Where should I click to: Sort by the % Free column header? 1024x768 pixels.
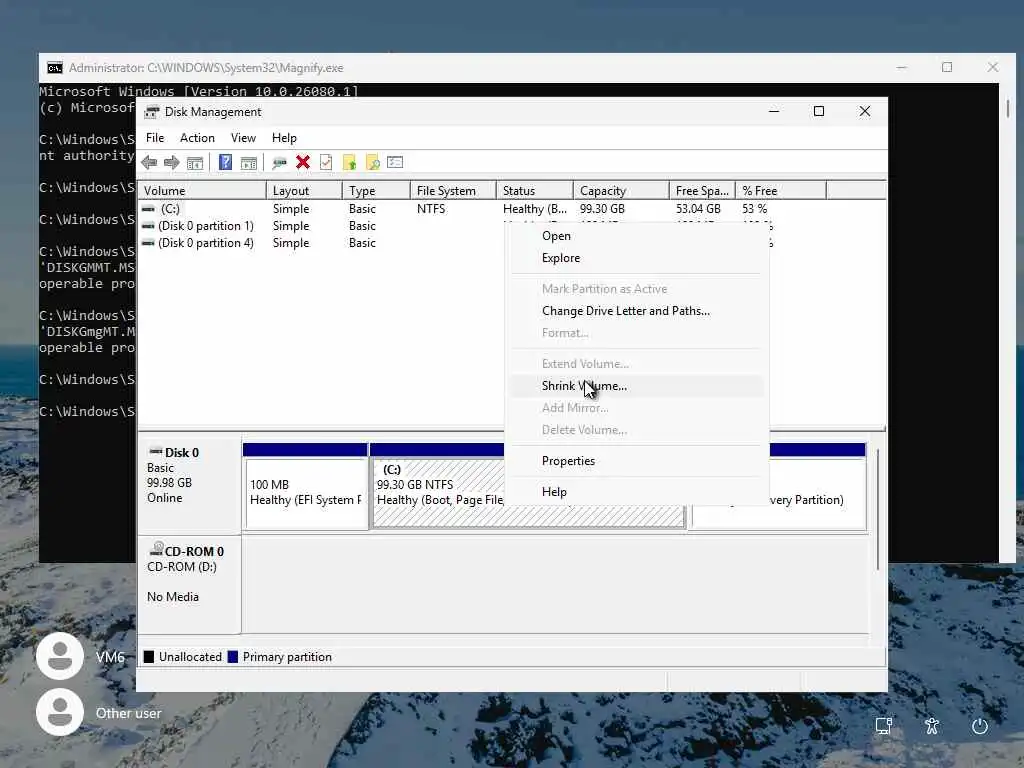(781, 191)
